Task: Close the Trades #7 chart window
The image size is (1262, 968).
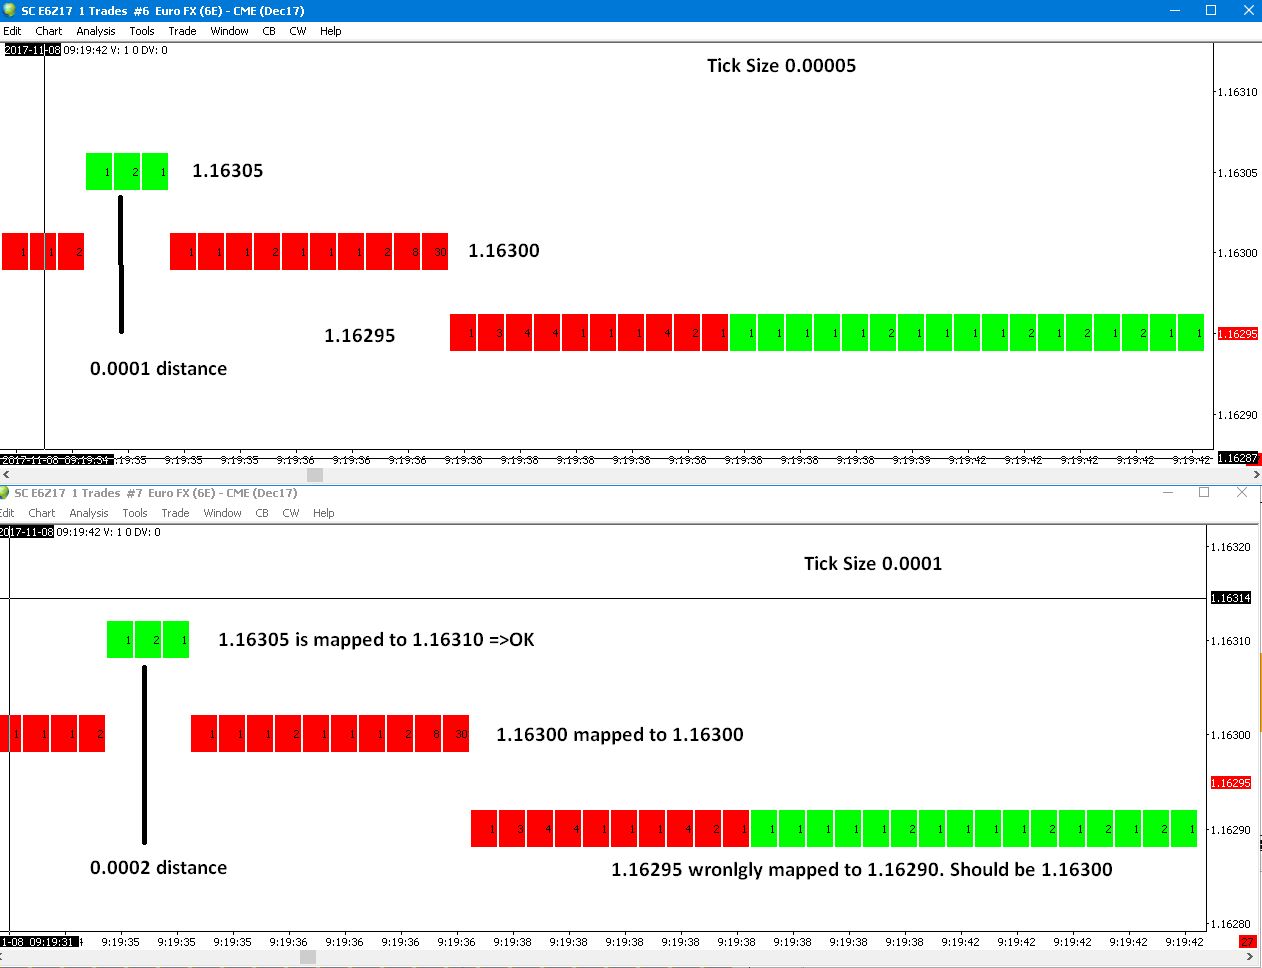Action: point(1242,493)
